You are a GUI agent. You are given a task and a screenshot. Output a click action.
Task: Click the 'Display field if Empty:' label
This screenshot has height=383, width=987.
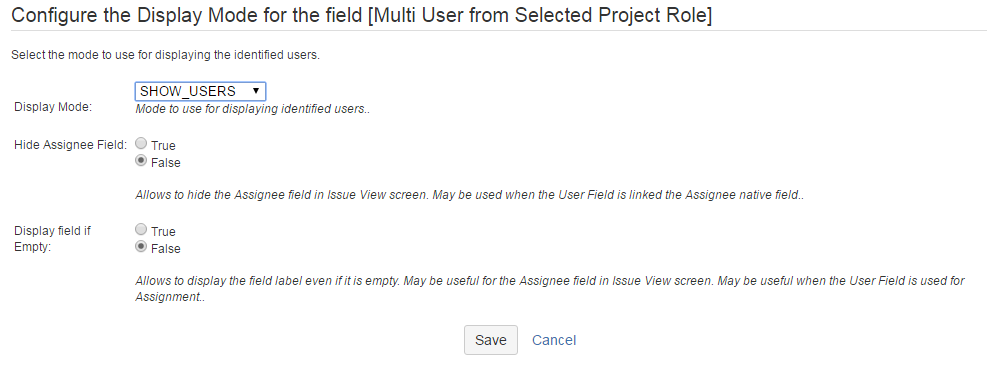coord(52,239)
